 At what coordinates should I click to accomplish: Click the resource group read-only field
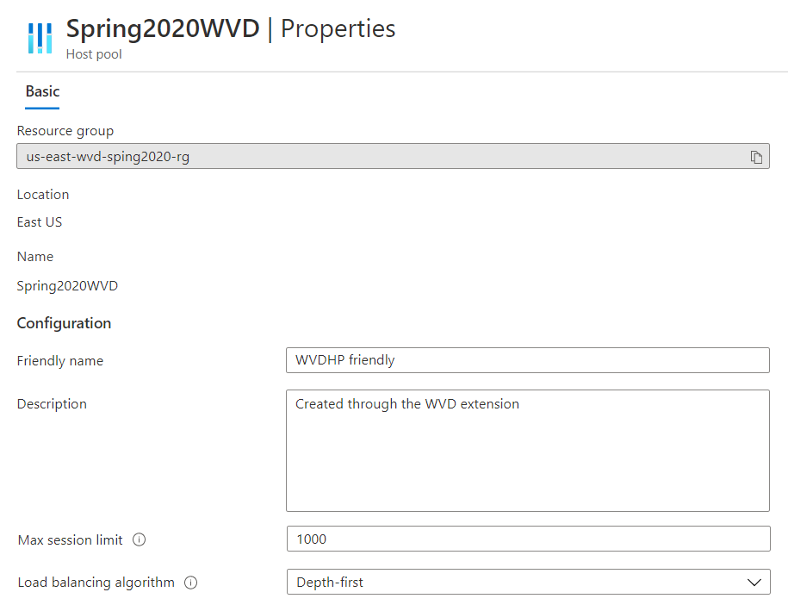pyautogui.click(x=393, y=156)
